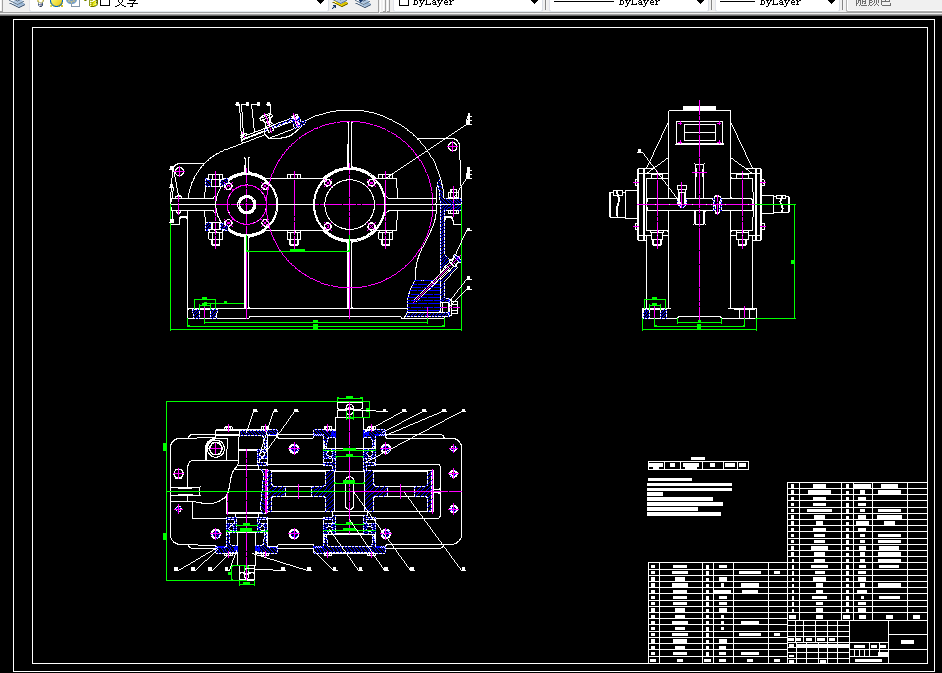Screen dimensions: 942x673
Task: Select the large magenta gear pitch circle
Action: 351,204
